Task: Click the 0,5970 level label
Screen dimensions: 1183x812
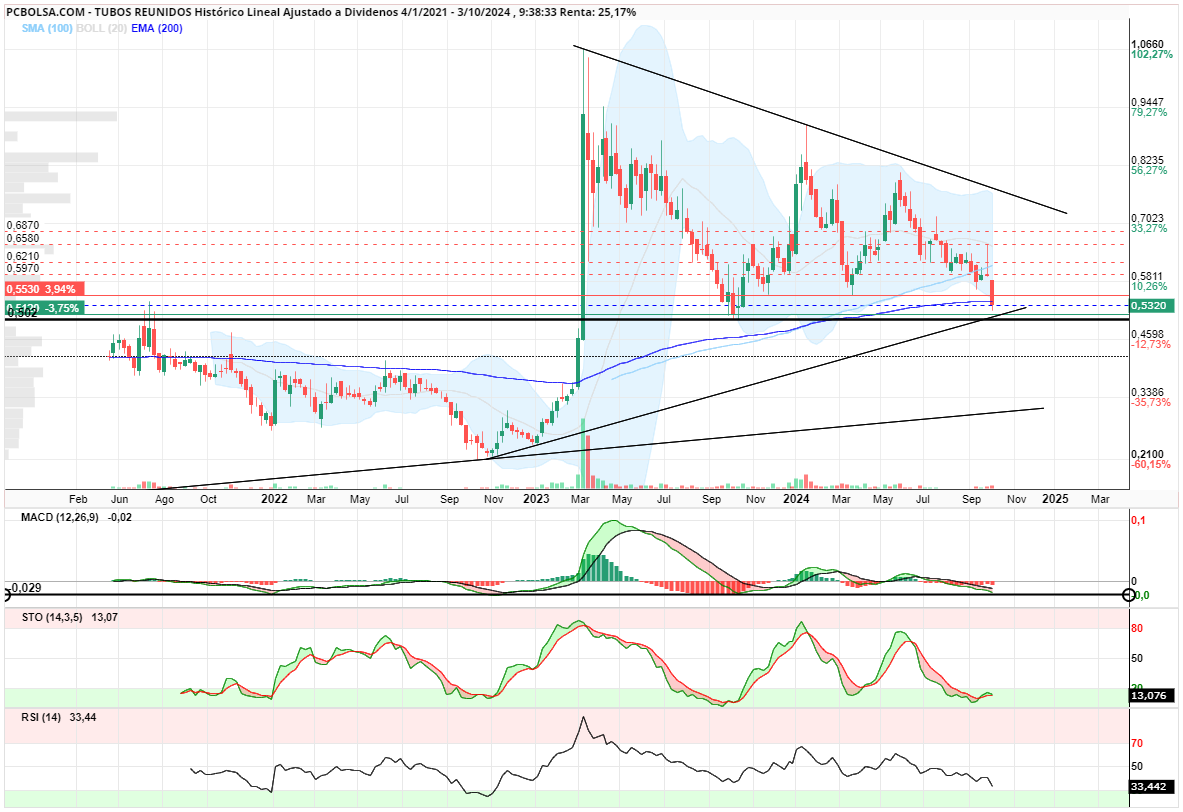Action: (x=23, y=268)
